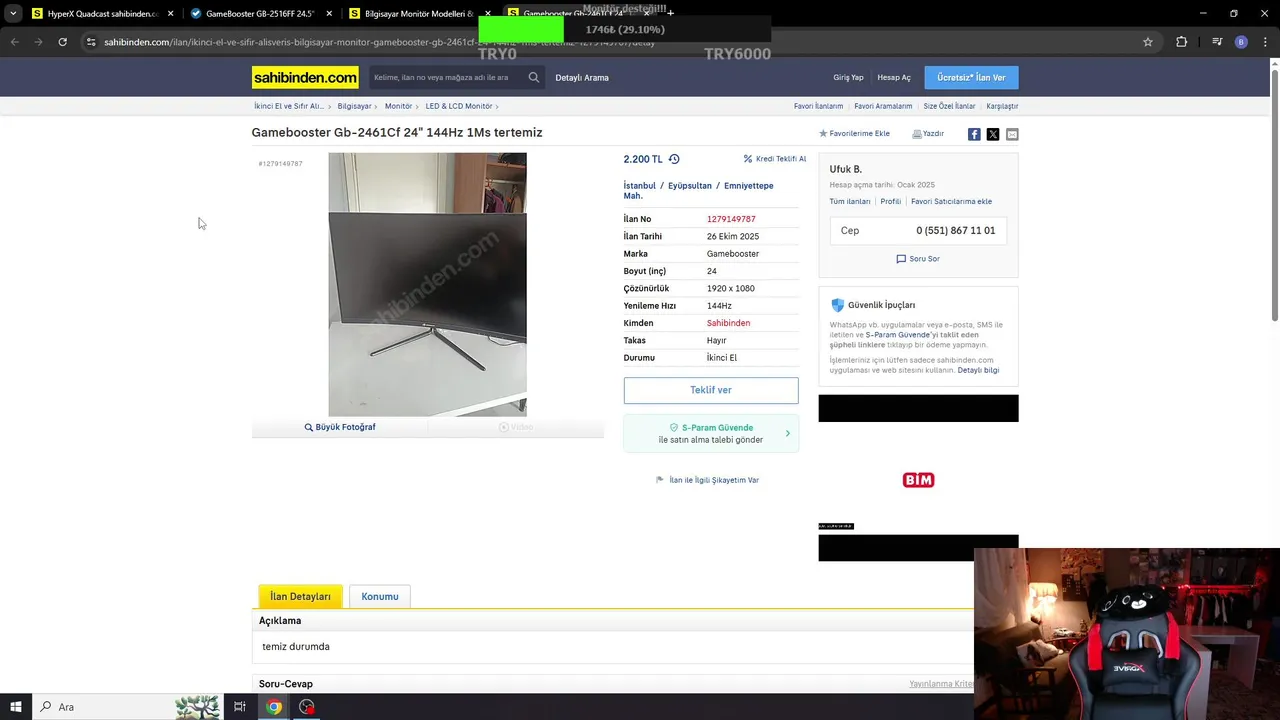Click İstanbul location link
This screenshot has width=1280, height=720.
click(x=640, y=186)
